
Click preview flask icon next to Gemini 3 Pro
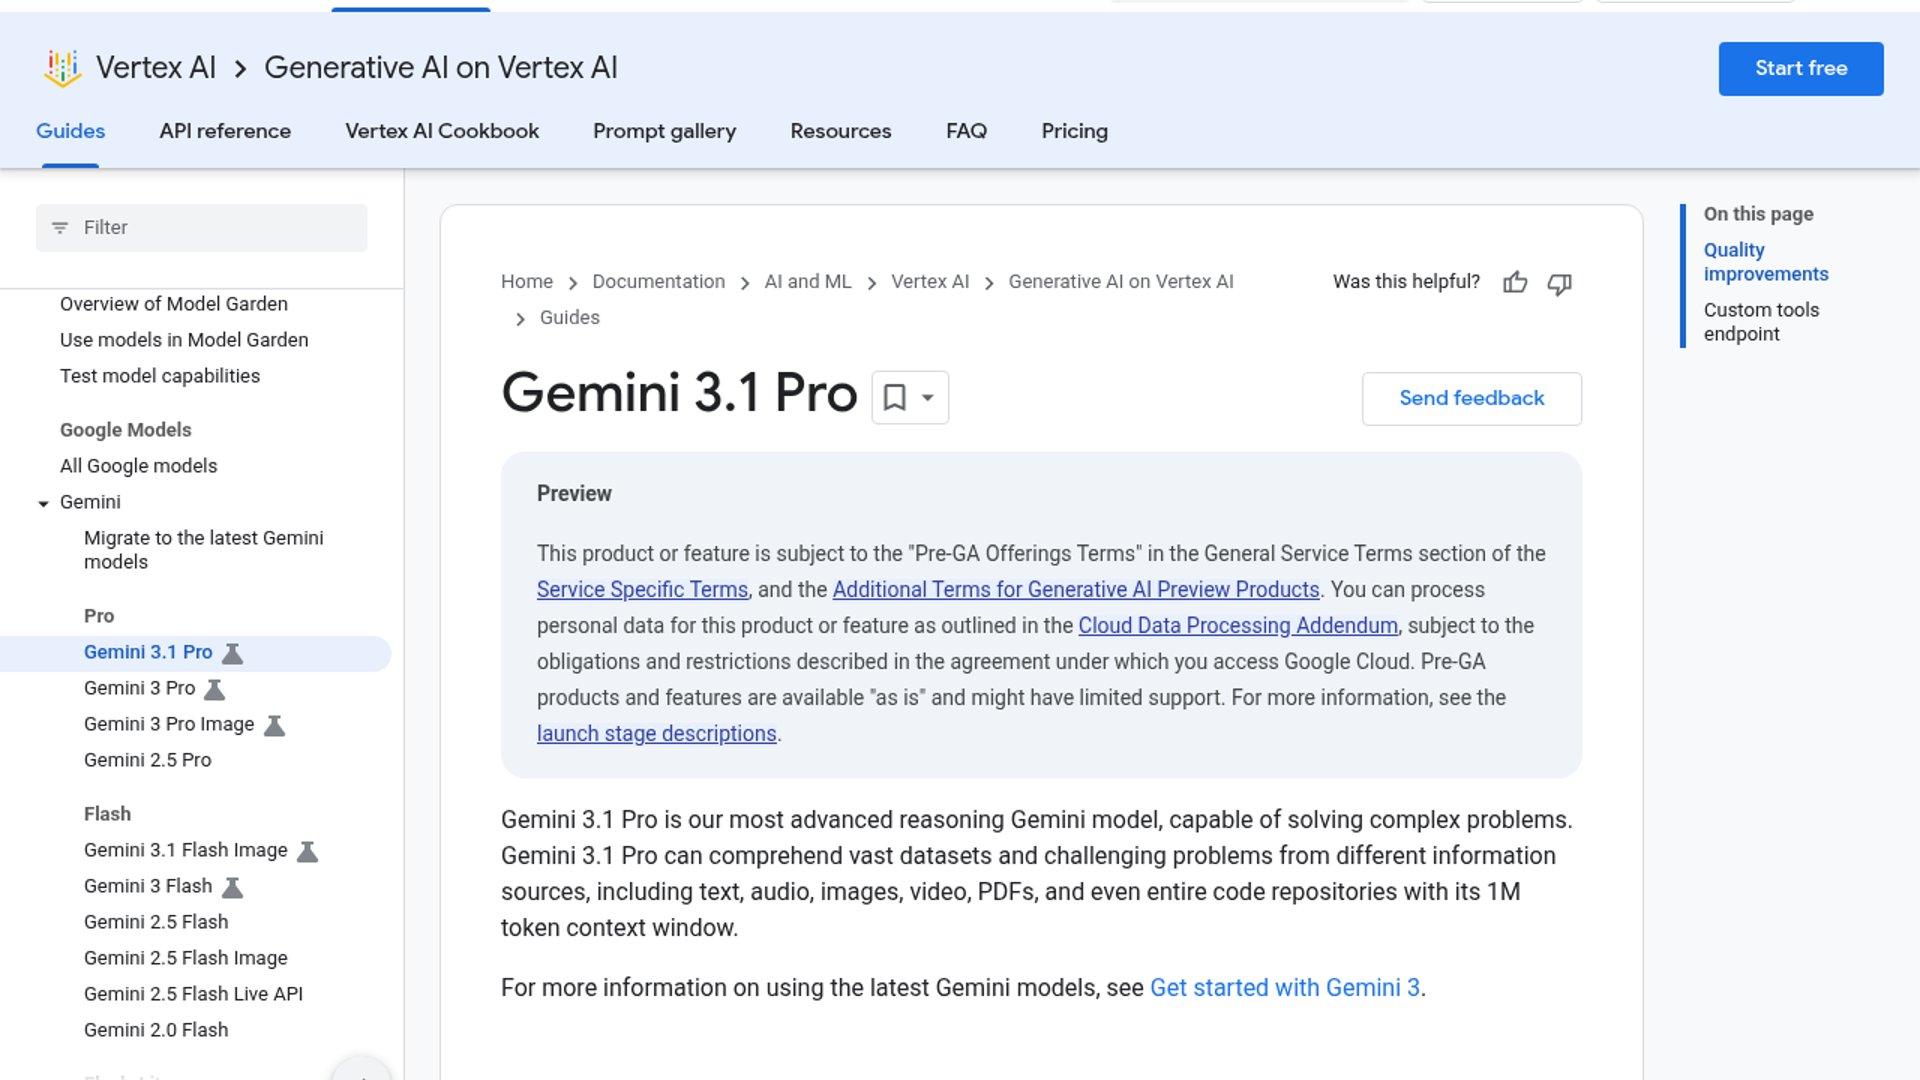click(215, 689)
